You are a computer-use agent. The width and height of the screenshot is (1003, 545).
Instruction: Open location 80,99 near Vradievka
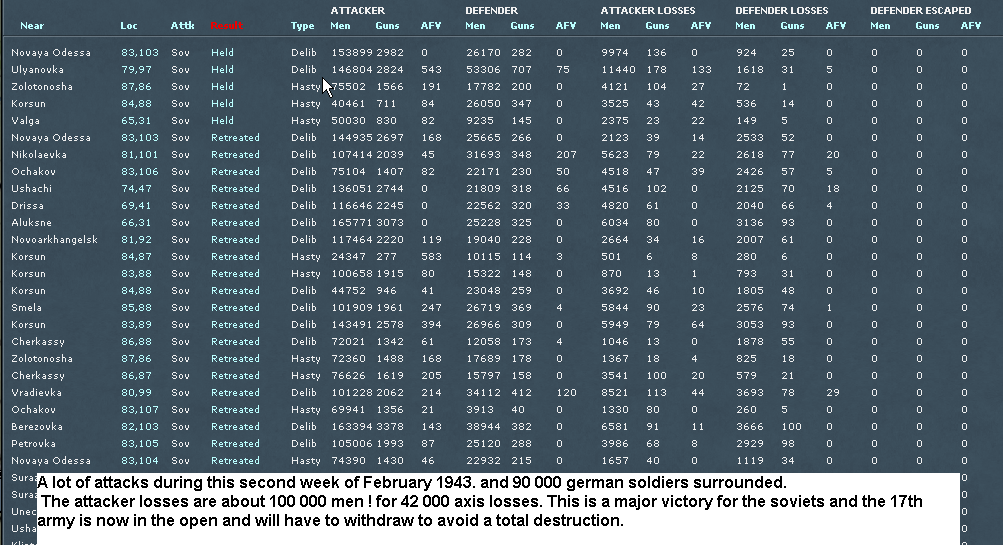coord(136,392)
